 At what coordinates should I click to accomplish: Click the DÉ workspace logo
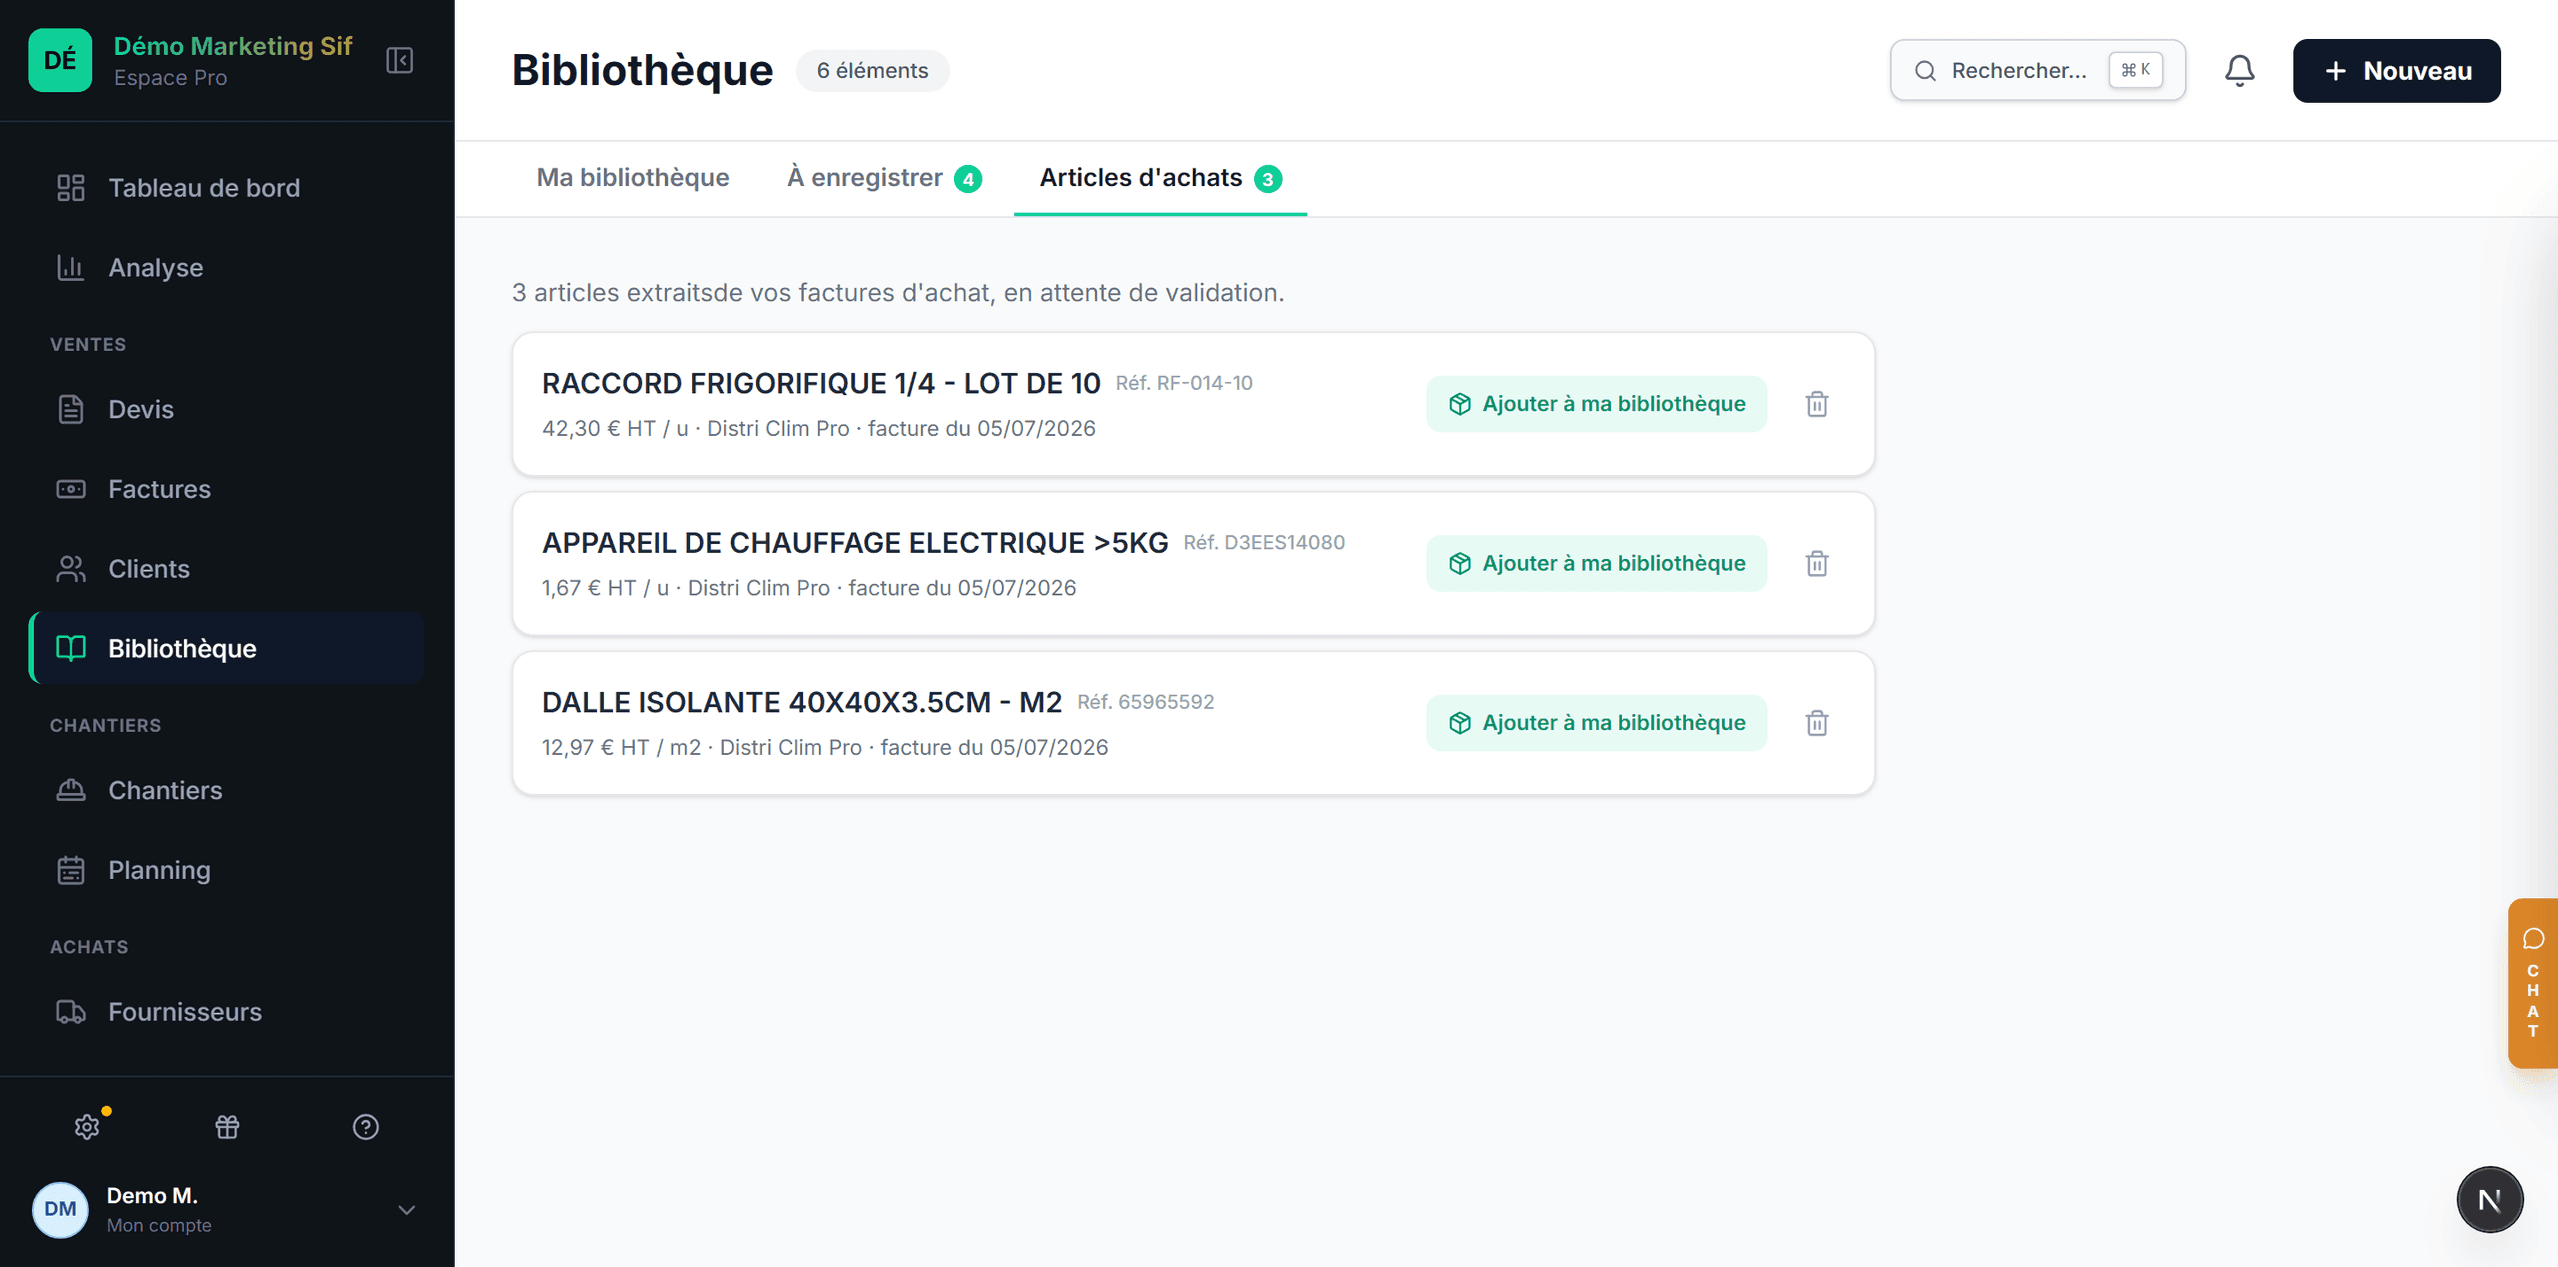(60, 60)
